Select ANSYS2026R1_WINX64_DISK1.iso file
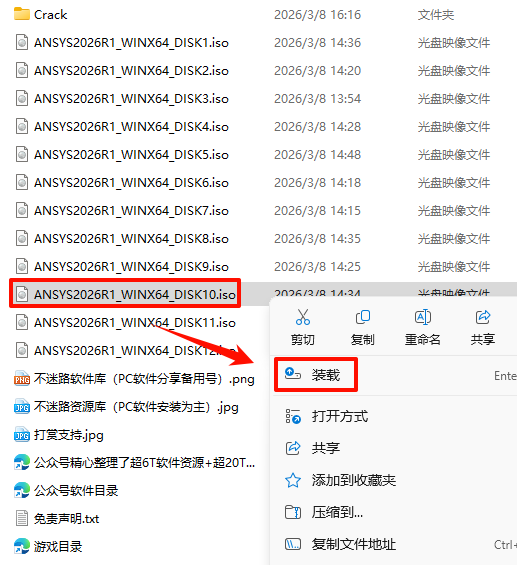Screen dimensions: 517x565 click(131, 43)
